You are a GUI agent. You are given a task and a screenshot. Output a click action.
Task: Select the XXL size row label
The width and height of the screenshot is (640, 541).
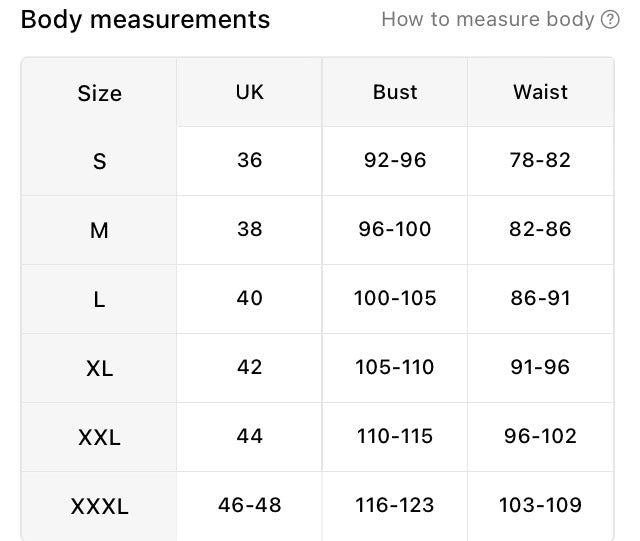pos(100,437)
